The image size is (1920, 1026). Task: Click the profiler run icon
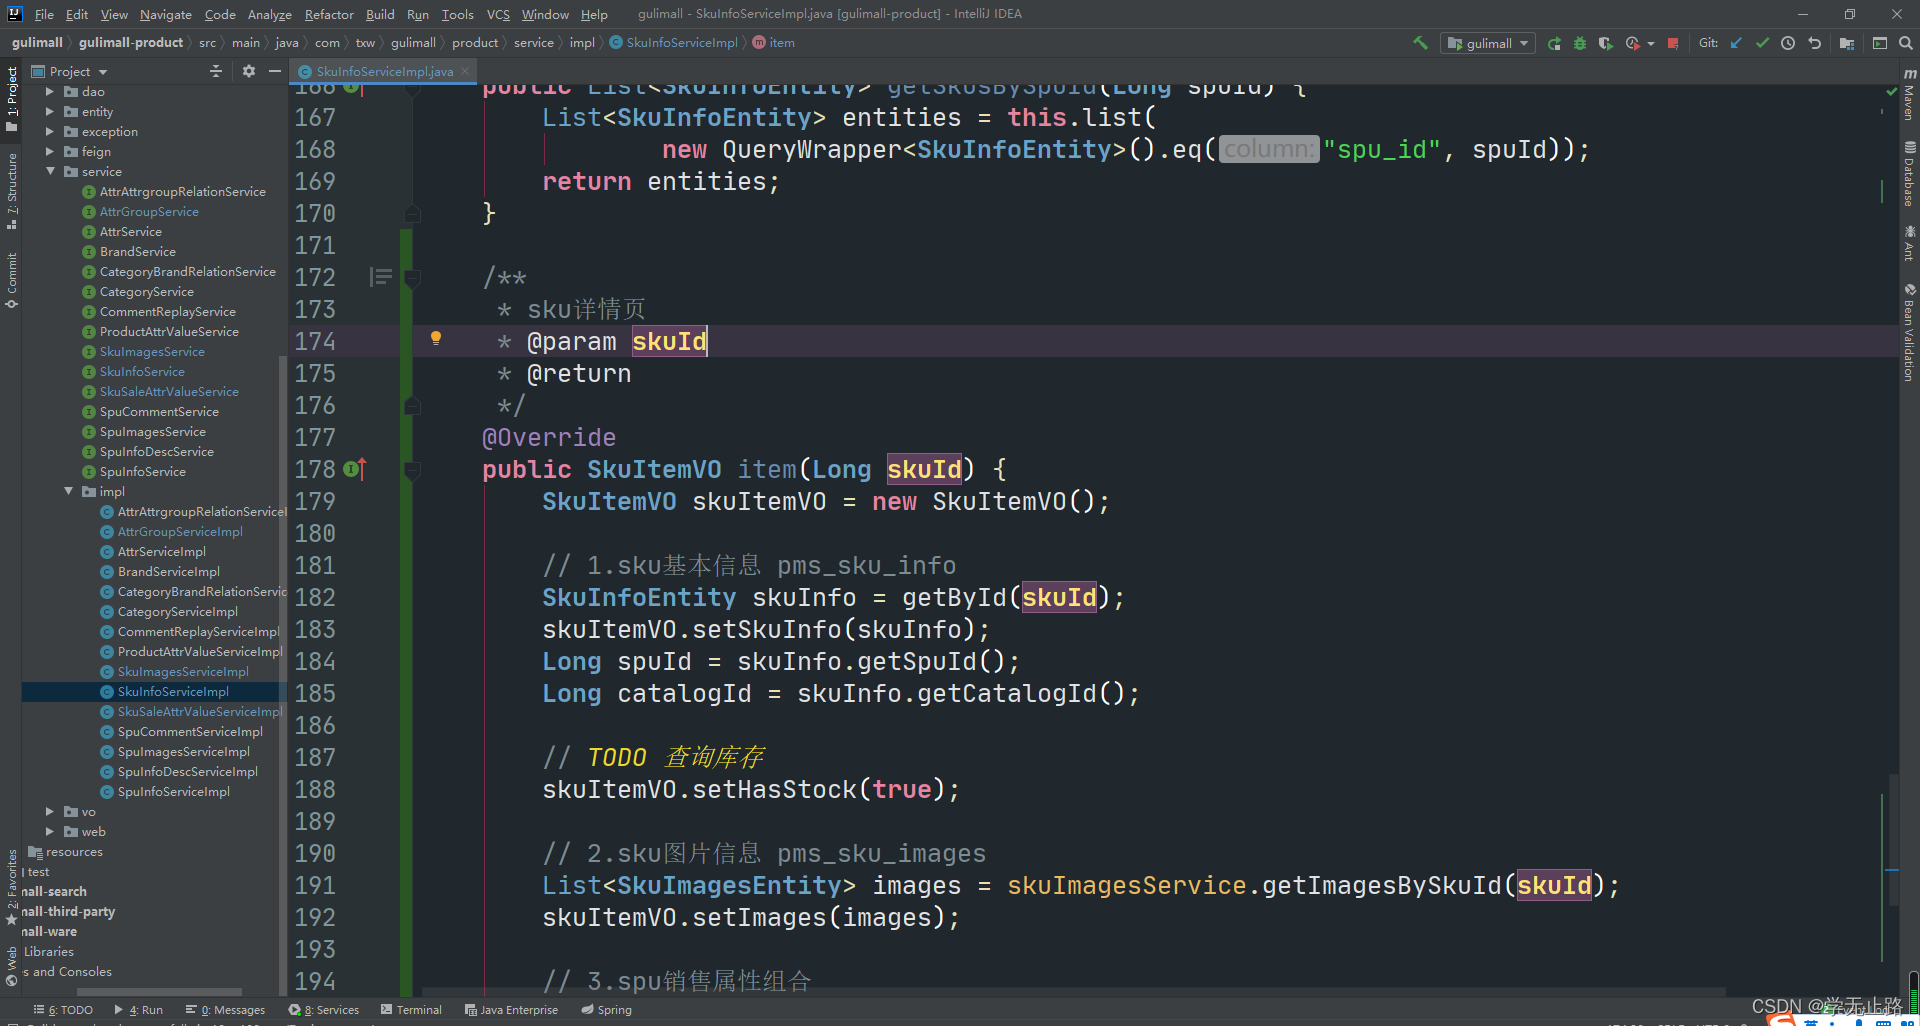click(1633, 43)
